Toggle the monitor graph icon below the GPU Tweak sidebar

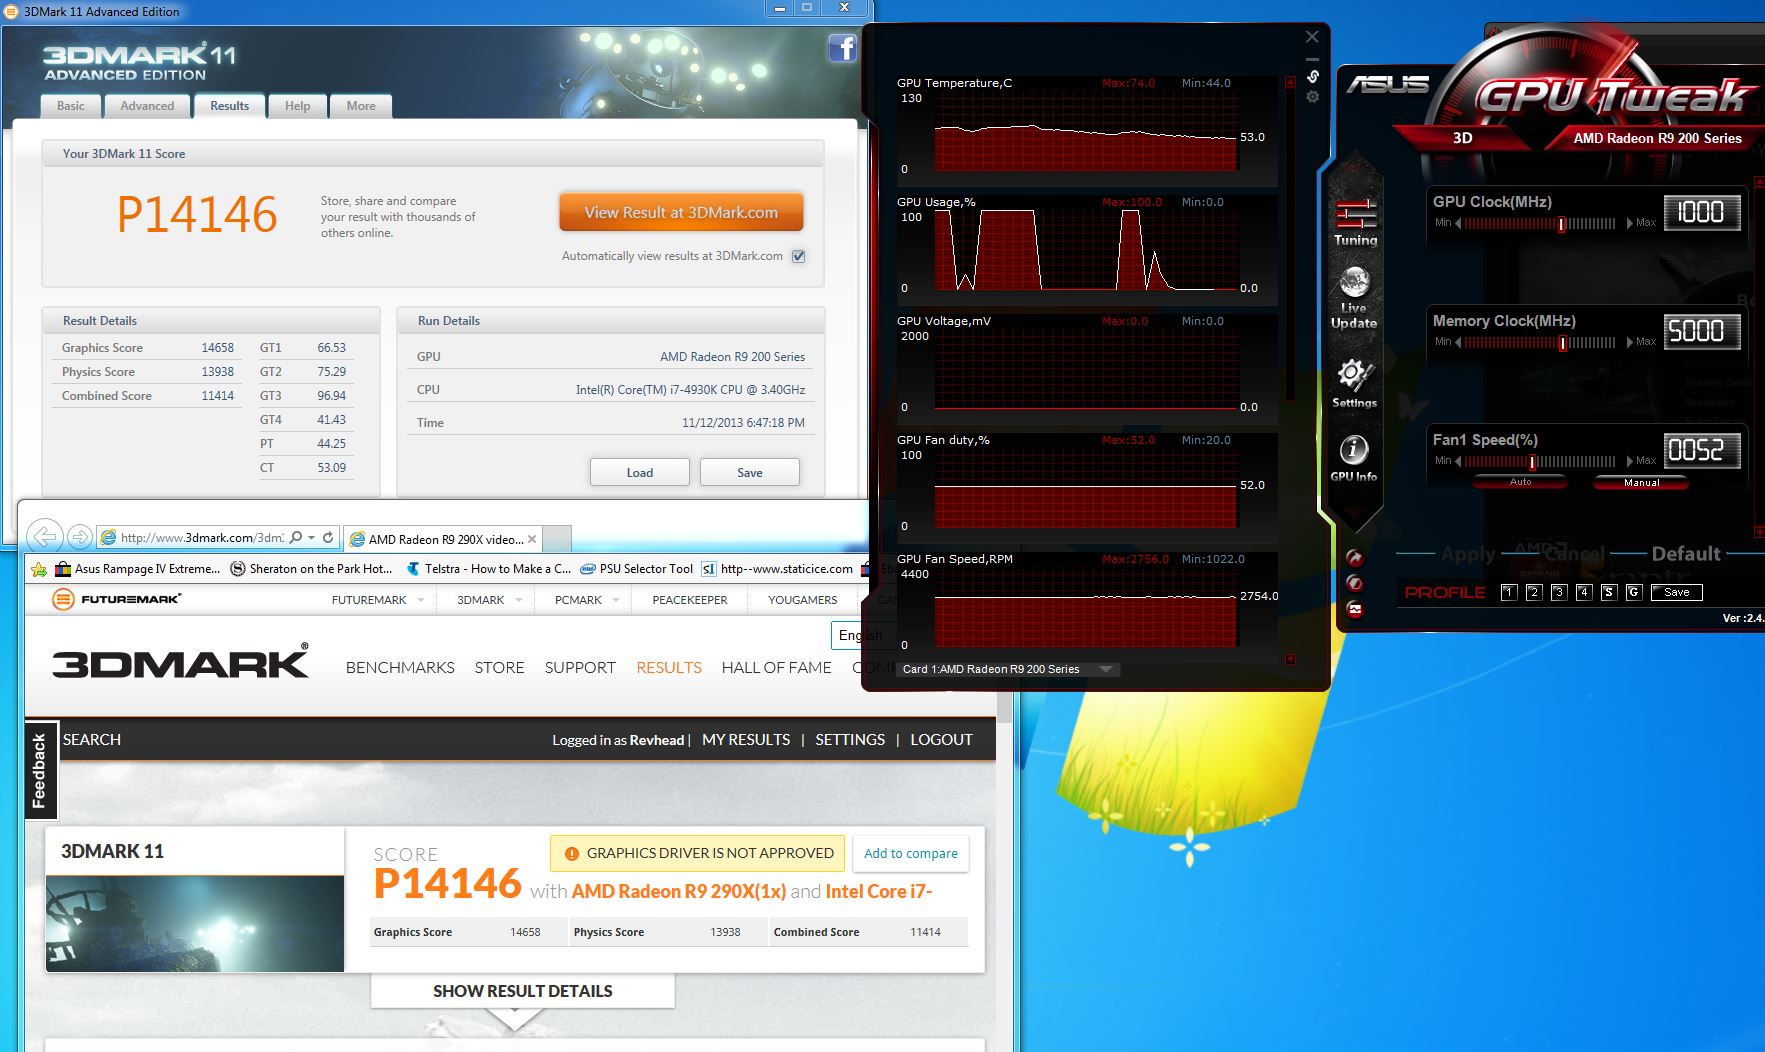click(1354, 609)
